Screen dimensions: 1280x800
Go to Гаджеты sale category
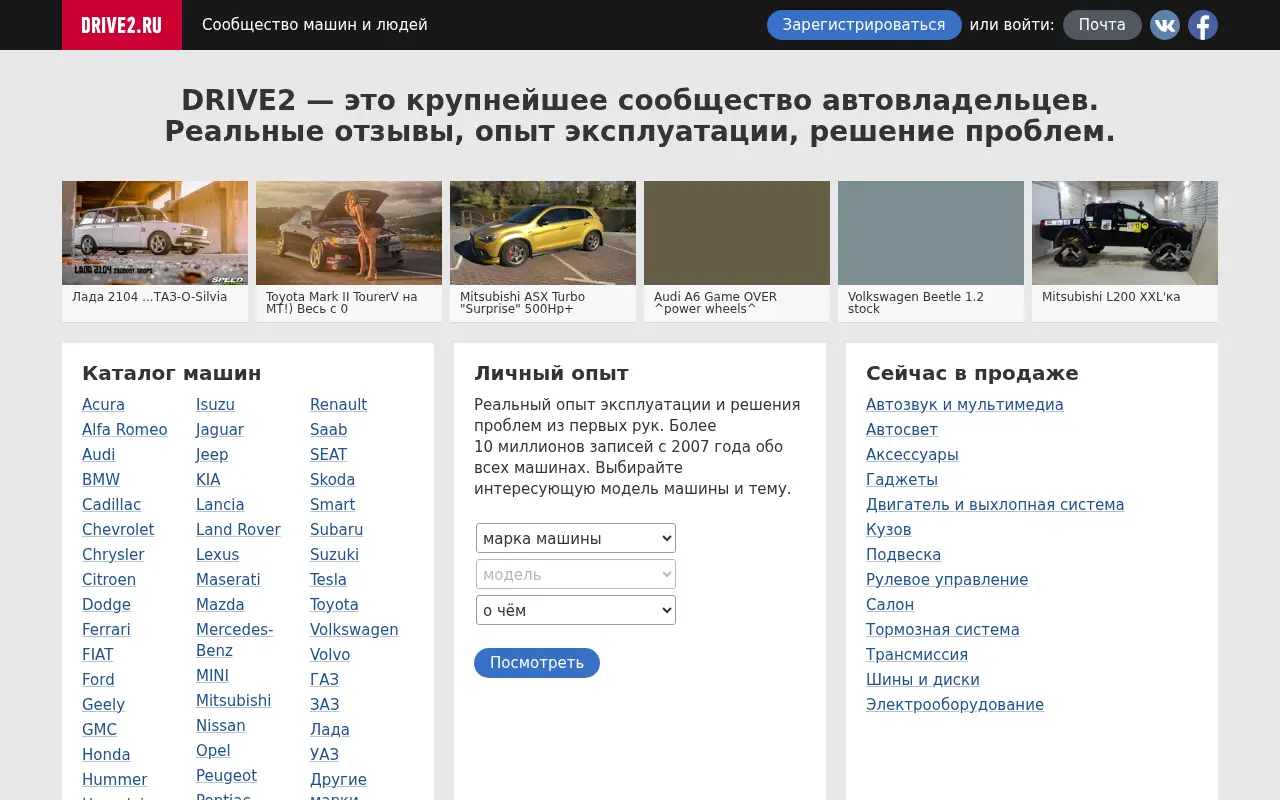tap(902, 480)
